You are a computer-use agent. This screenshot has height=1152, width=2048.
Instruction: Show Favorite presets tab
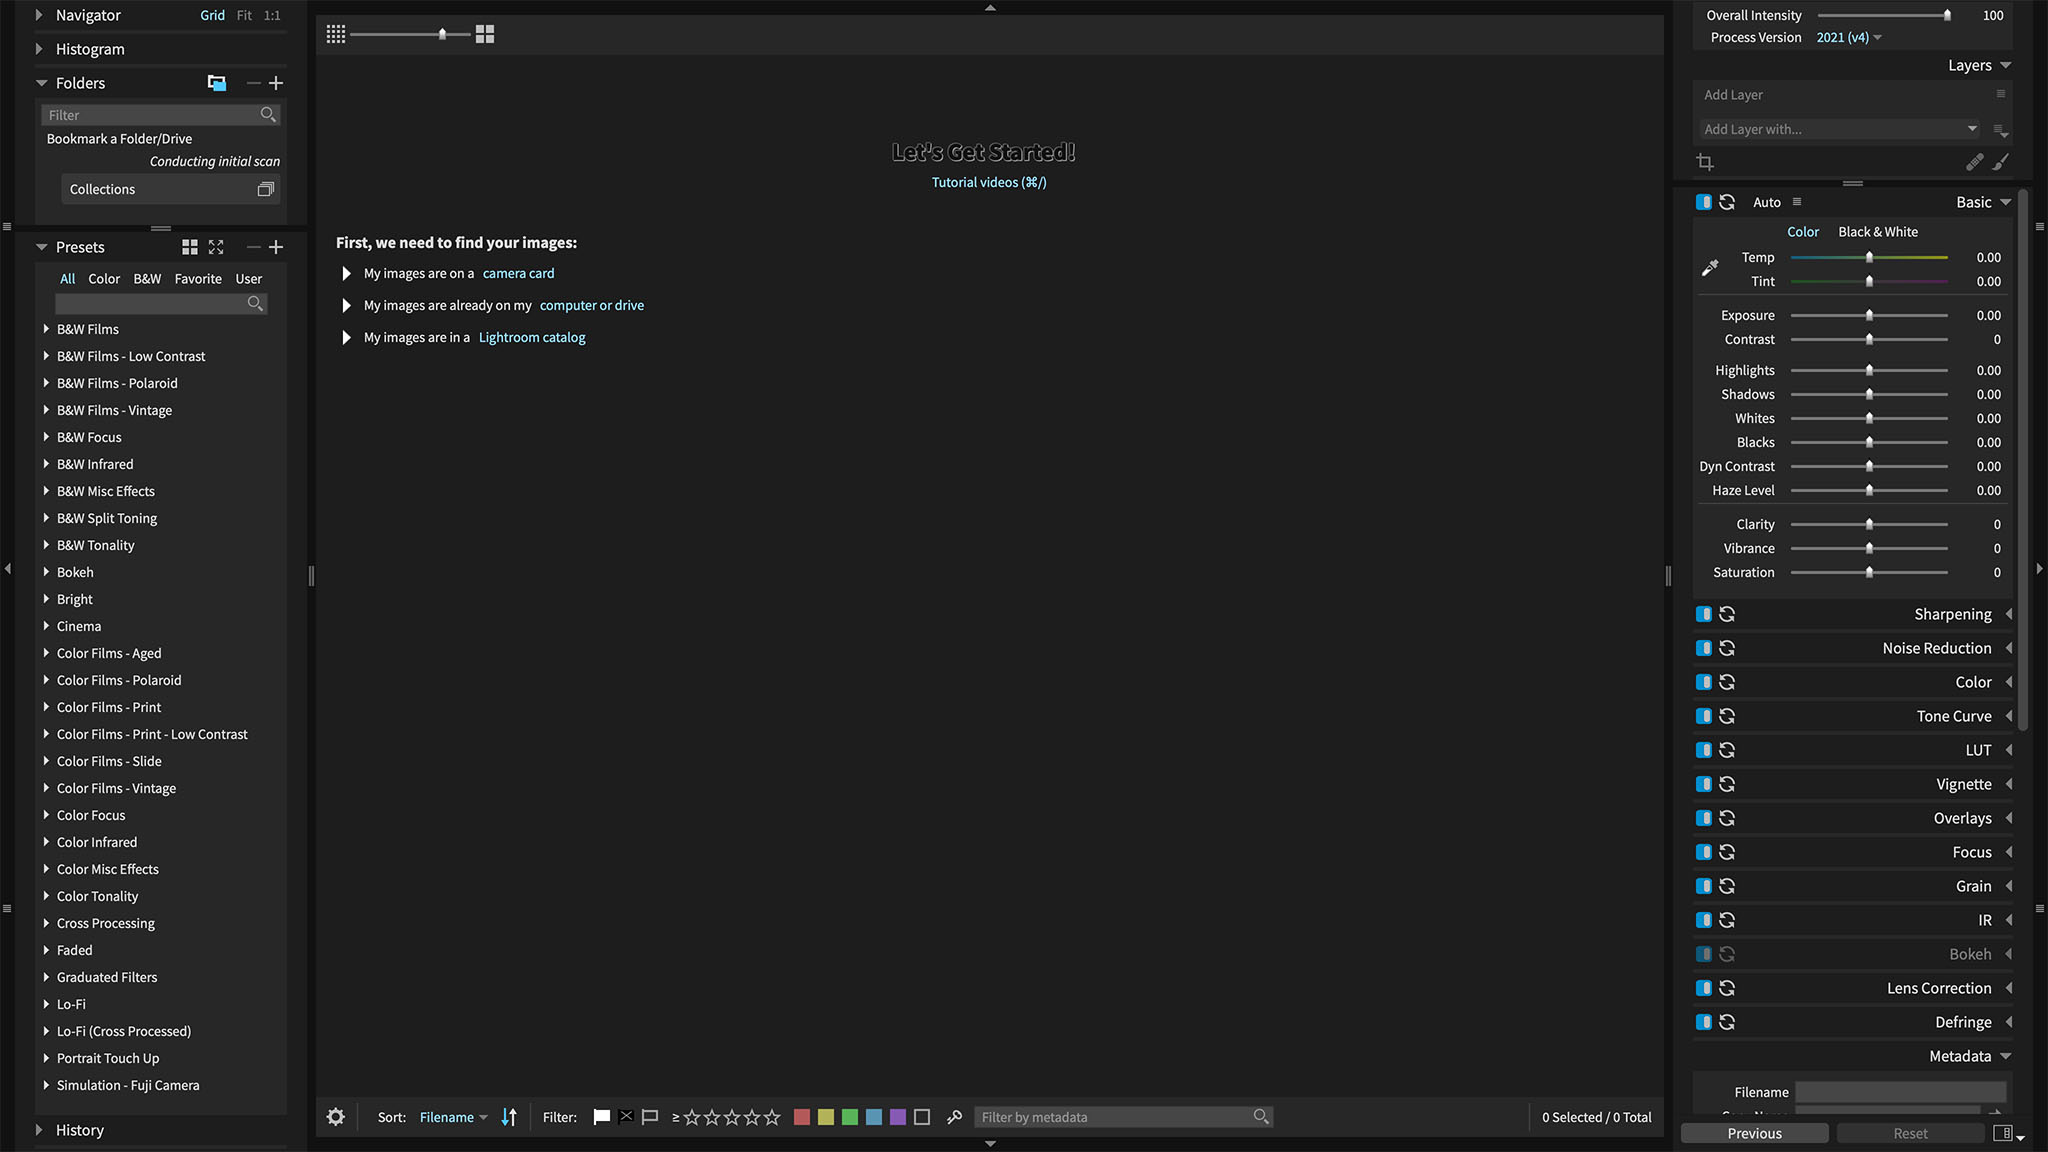198,279
